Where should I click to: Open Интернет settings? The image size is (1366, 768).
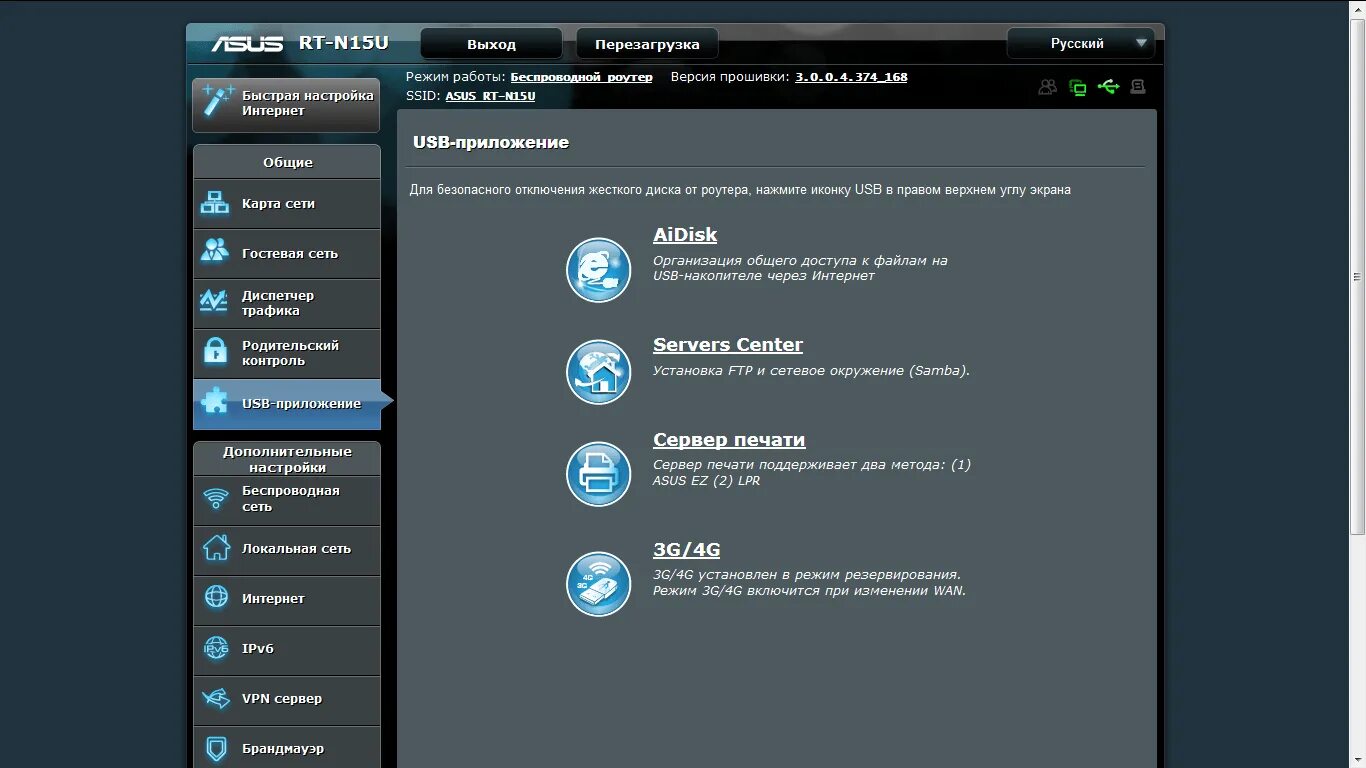pyautogui.click(x=287, y=600)
